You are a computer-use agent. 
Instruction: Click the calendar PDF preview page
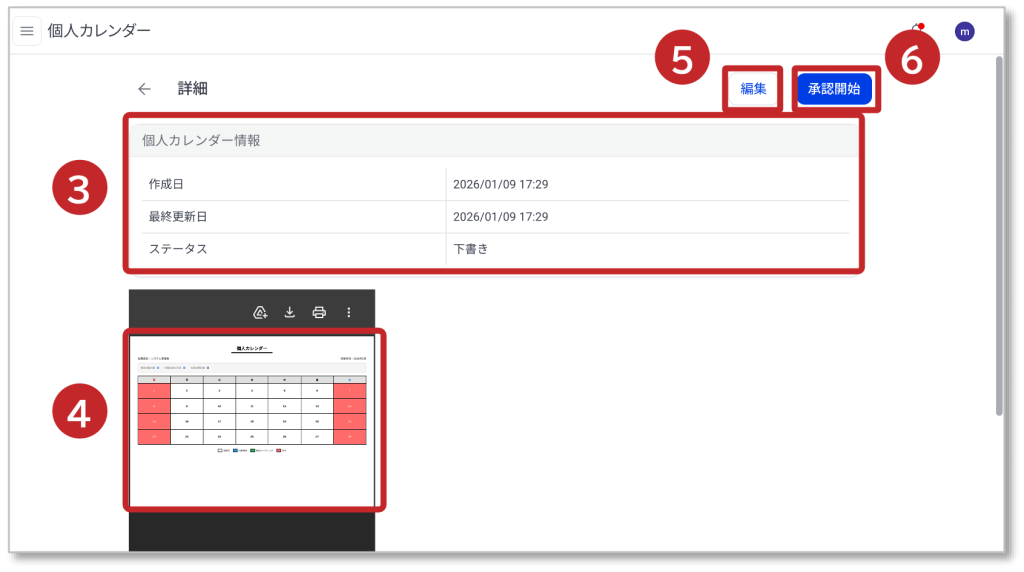click(252, 420)
